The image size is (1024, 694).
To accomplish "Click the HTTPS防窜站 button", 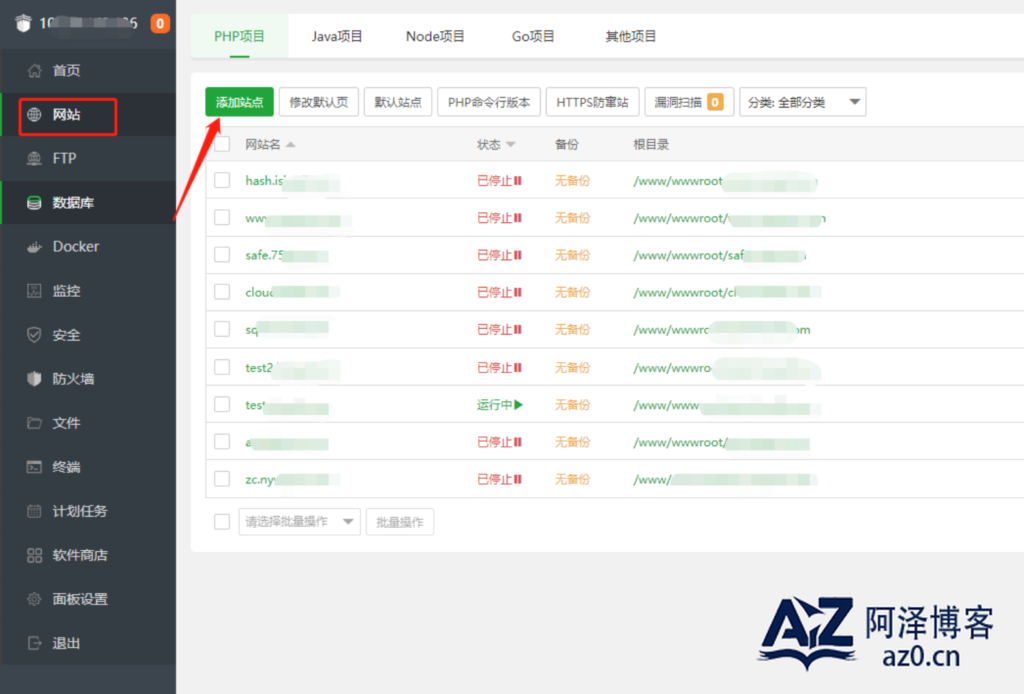I will pyautogui.click(x=592, y=102).
